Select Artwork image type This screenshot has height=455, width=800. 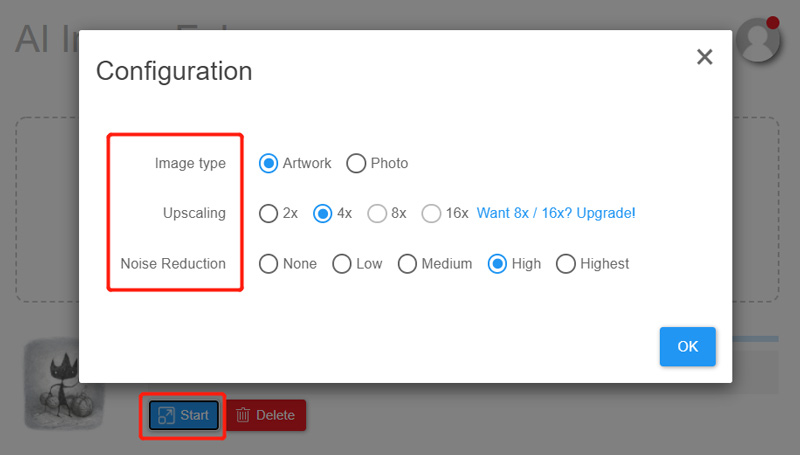pyautogui.click(x=268, y=163)
